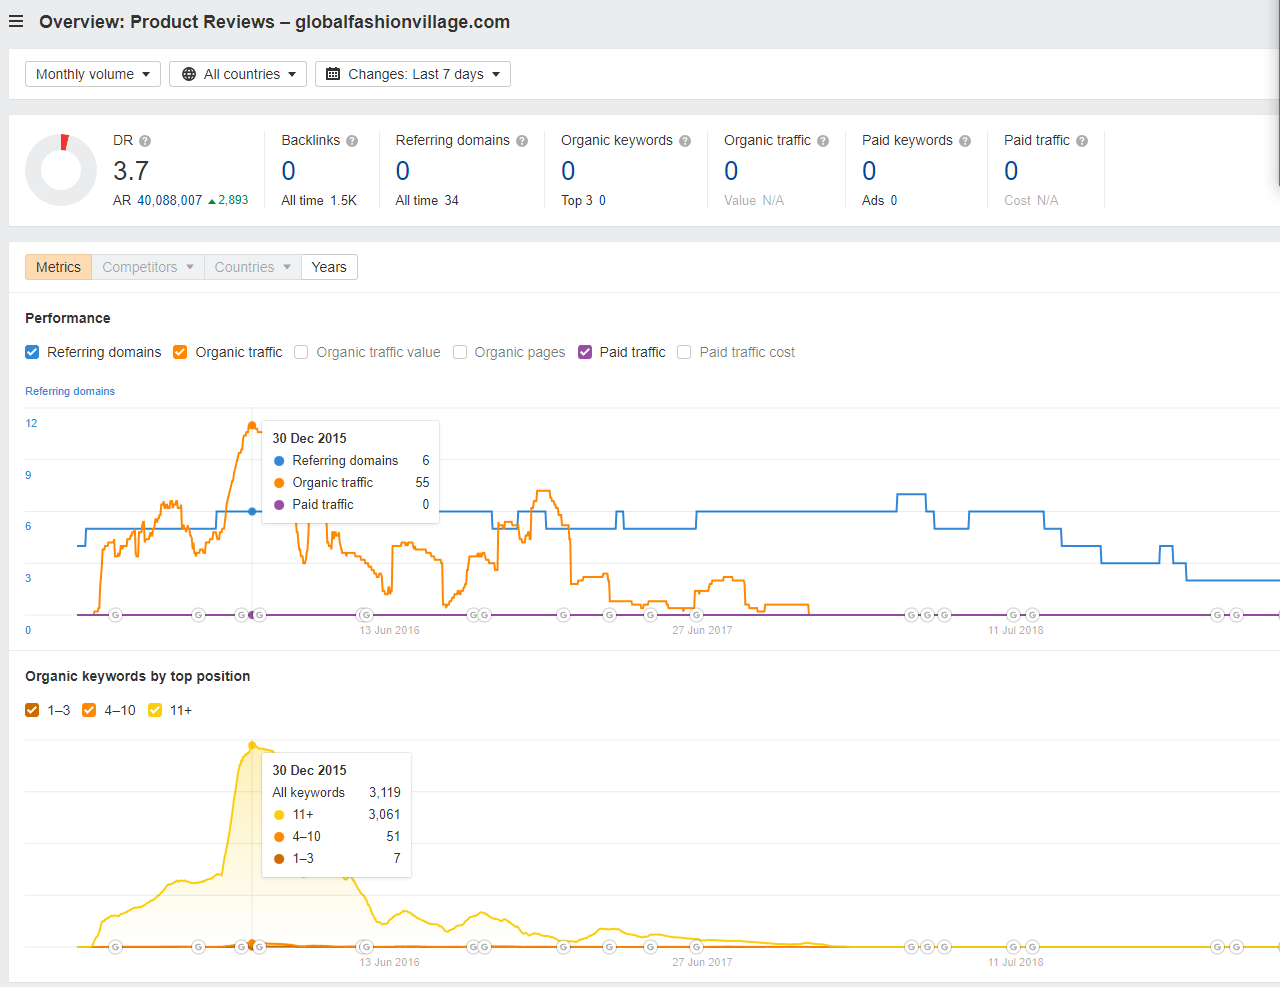Click the DR donut chart
The image size is (1280, 987).
coord(61,170)
